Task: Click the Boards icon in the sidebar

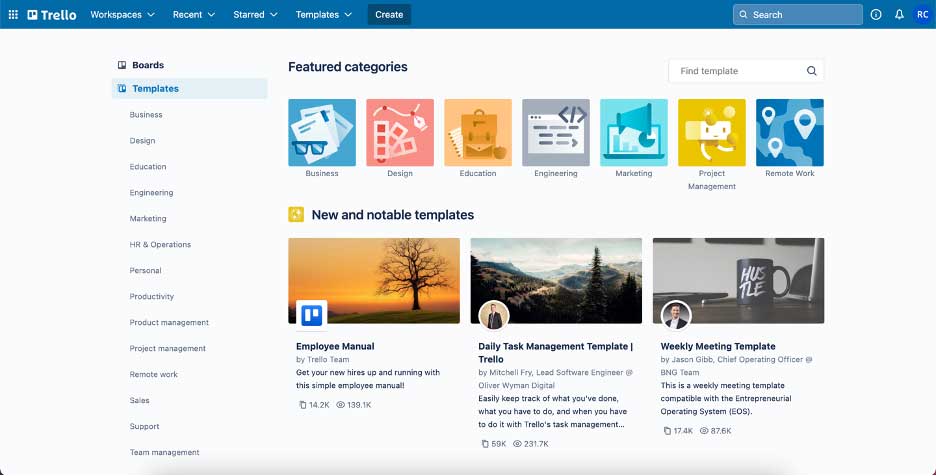Action: pyautogui.click(x=122, y=65)
